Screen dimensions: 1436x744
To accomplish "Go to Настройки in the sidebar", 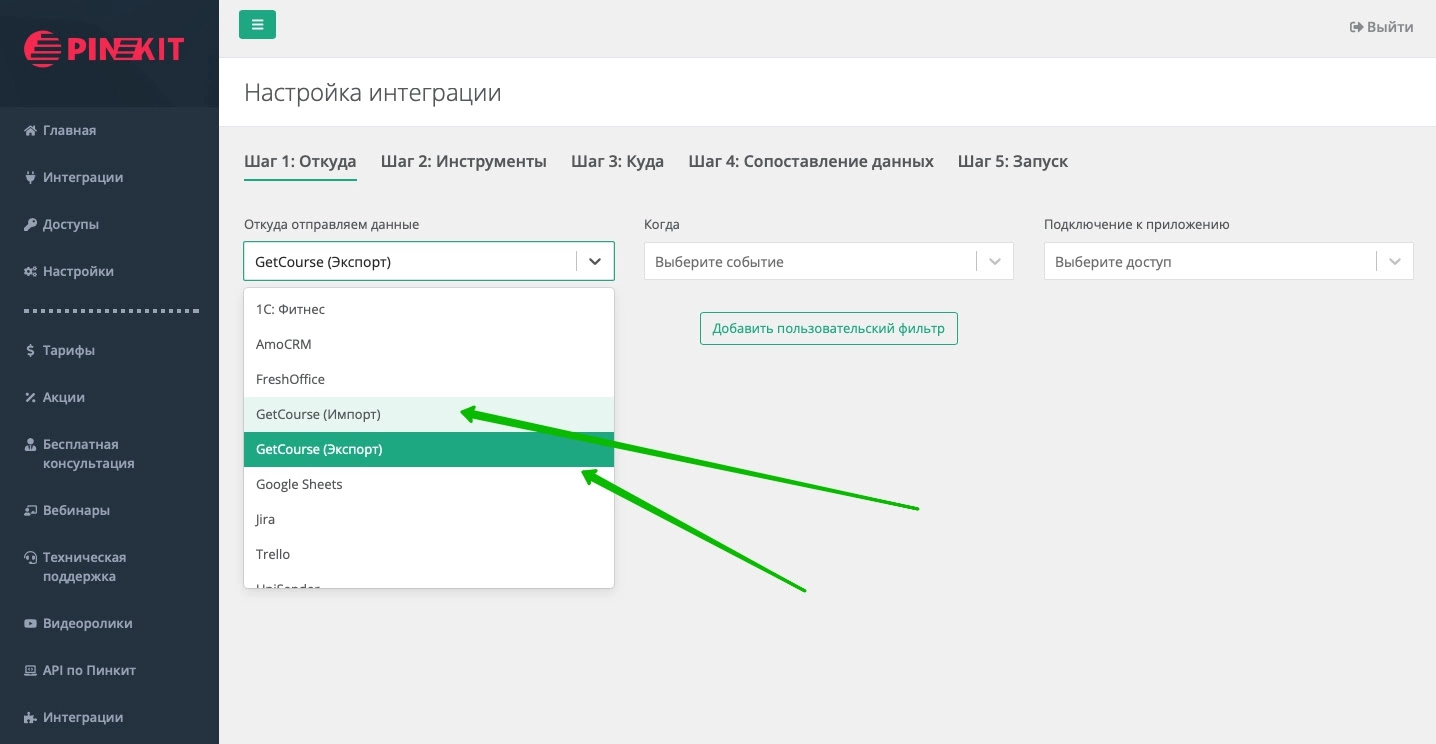I will tap(77, 272).
